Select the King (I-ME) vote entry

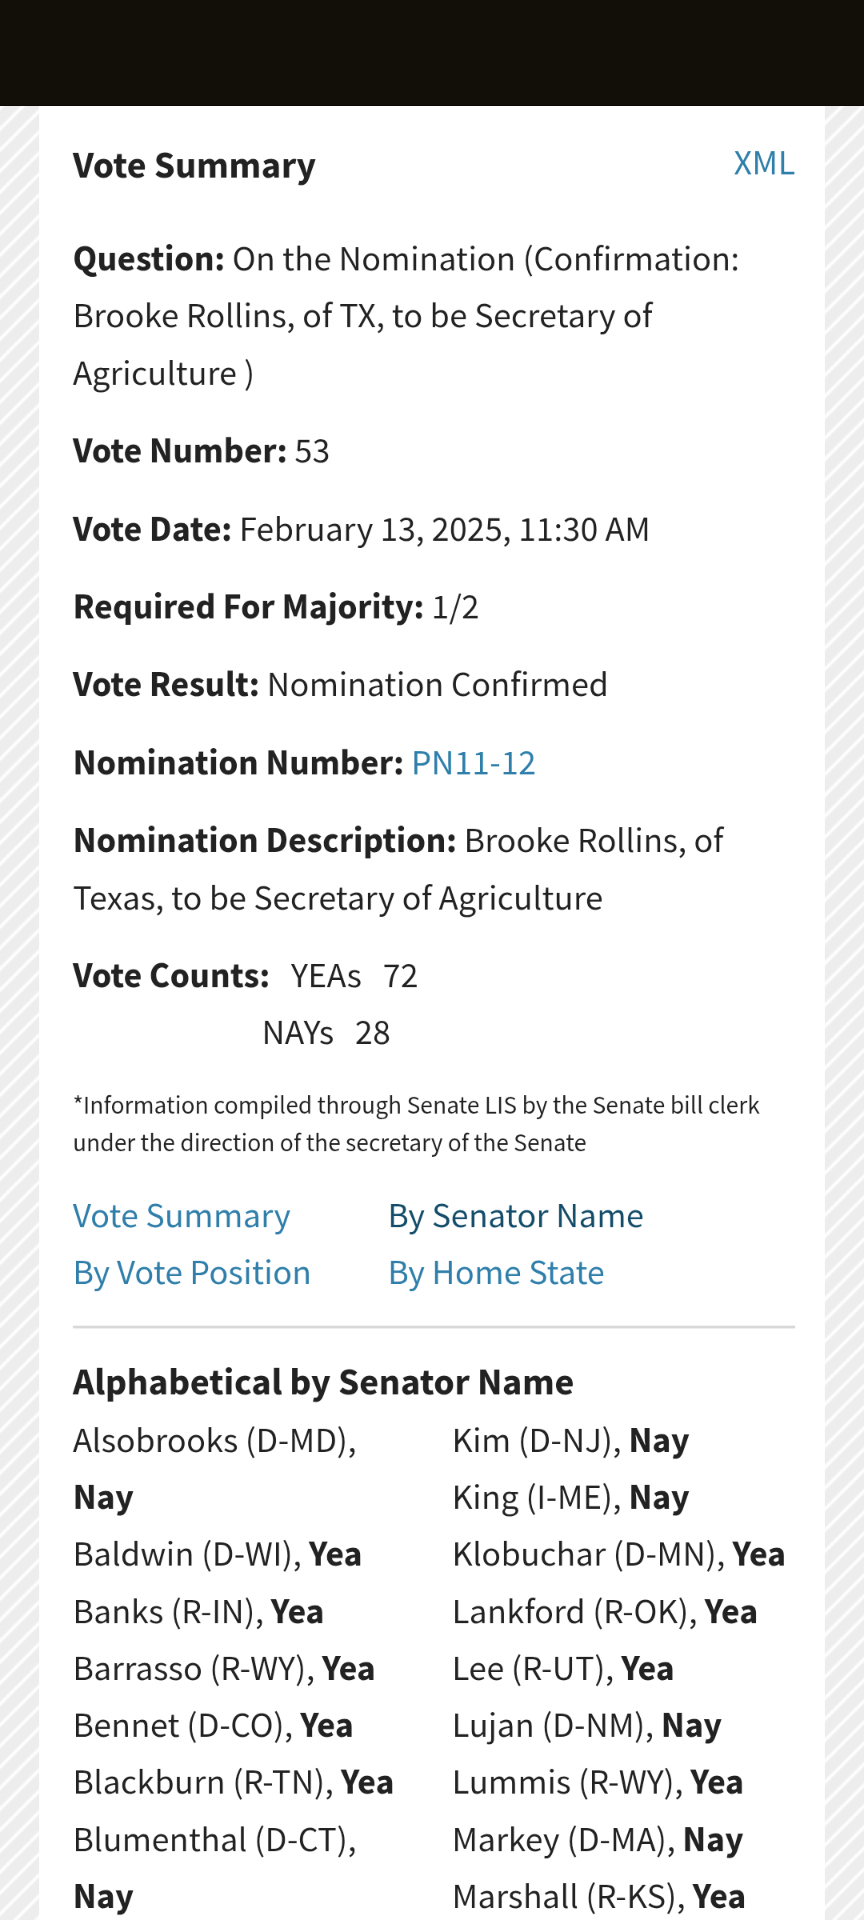point(570,1498)
